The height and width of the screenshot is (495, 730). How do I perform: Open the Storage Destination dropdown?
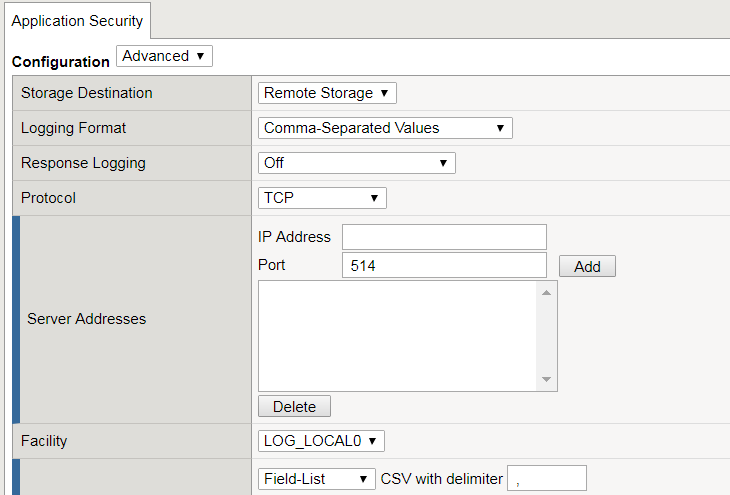click(327, 93)
